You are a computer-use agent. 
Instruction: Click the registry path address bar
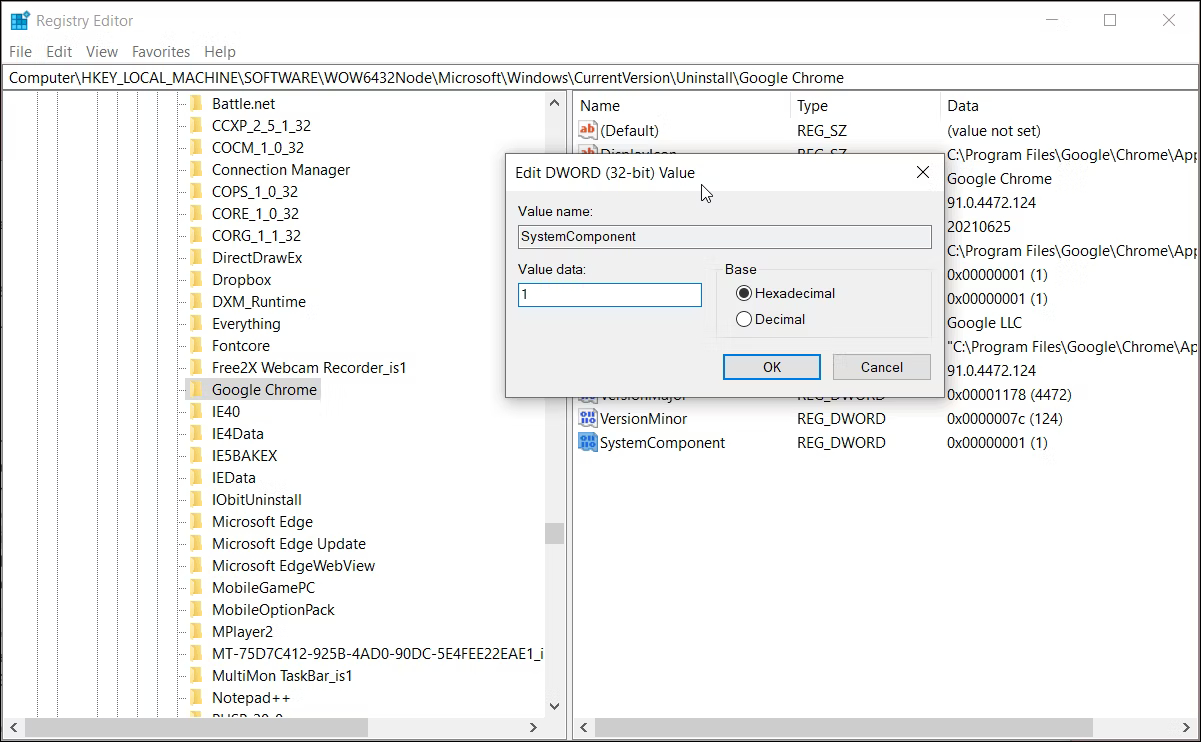pyautogui.click(x=600, y=77)
